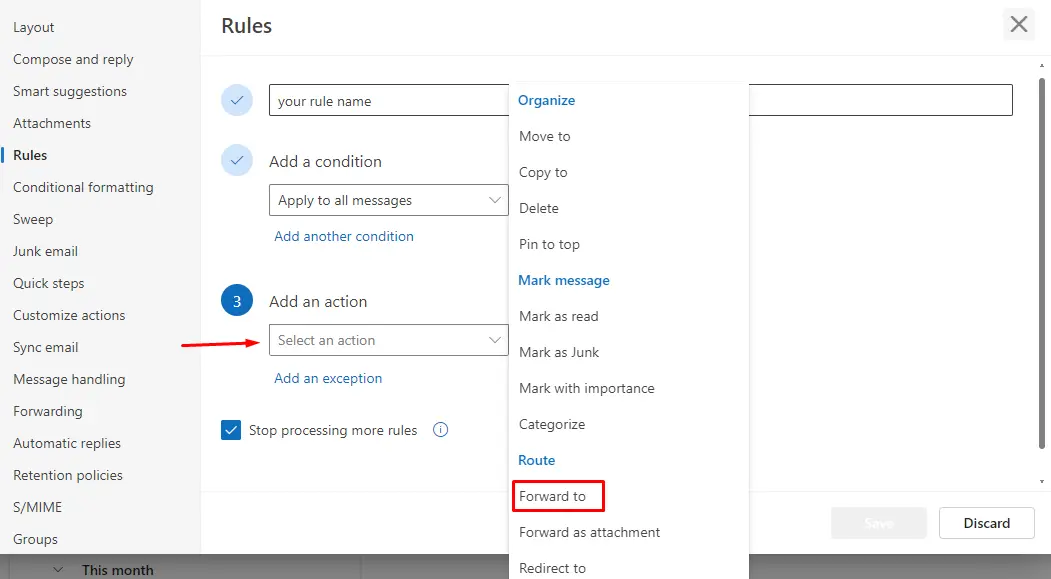Open Sweep settings
This screenshot has width=1051, height=579.
click(x=33, y=219)
